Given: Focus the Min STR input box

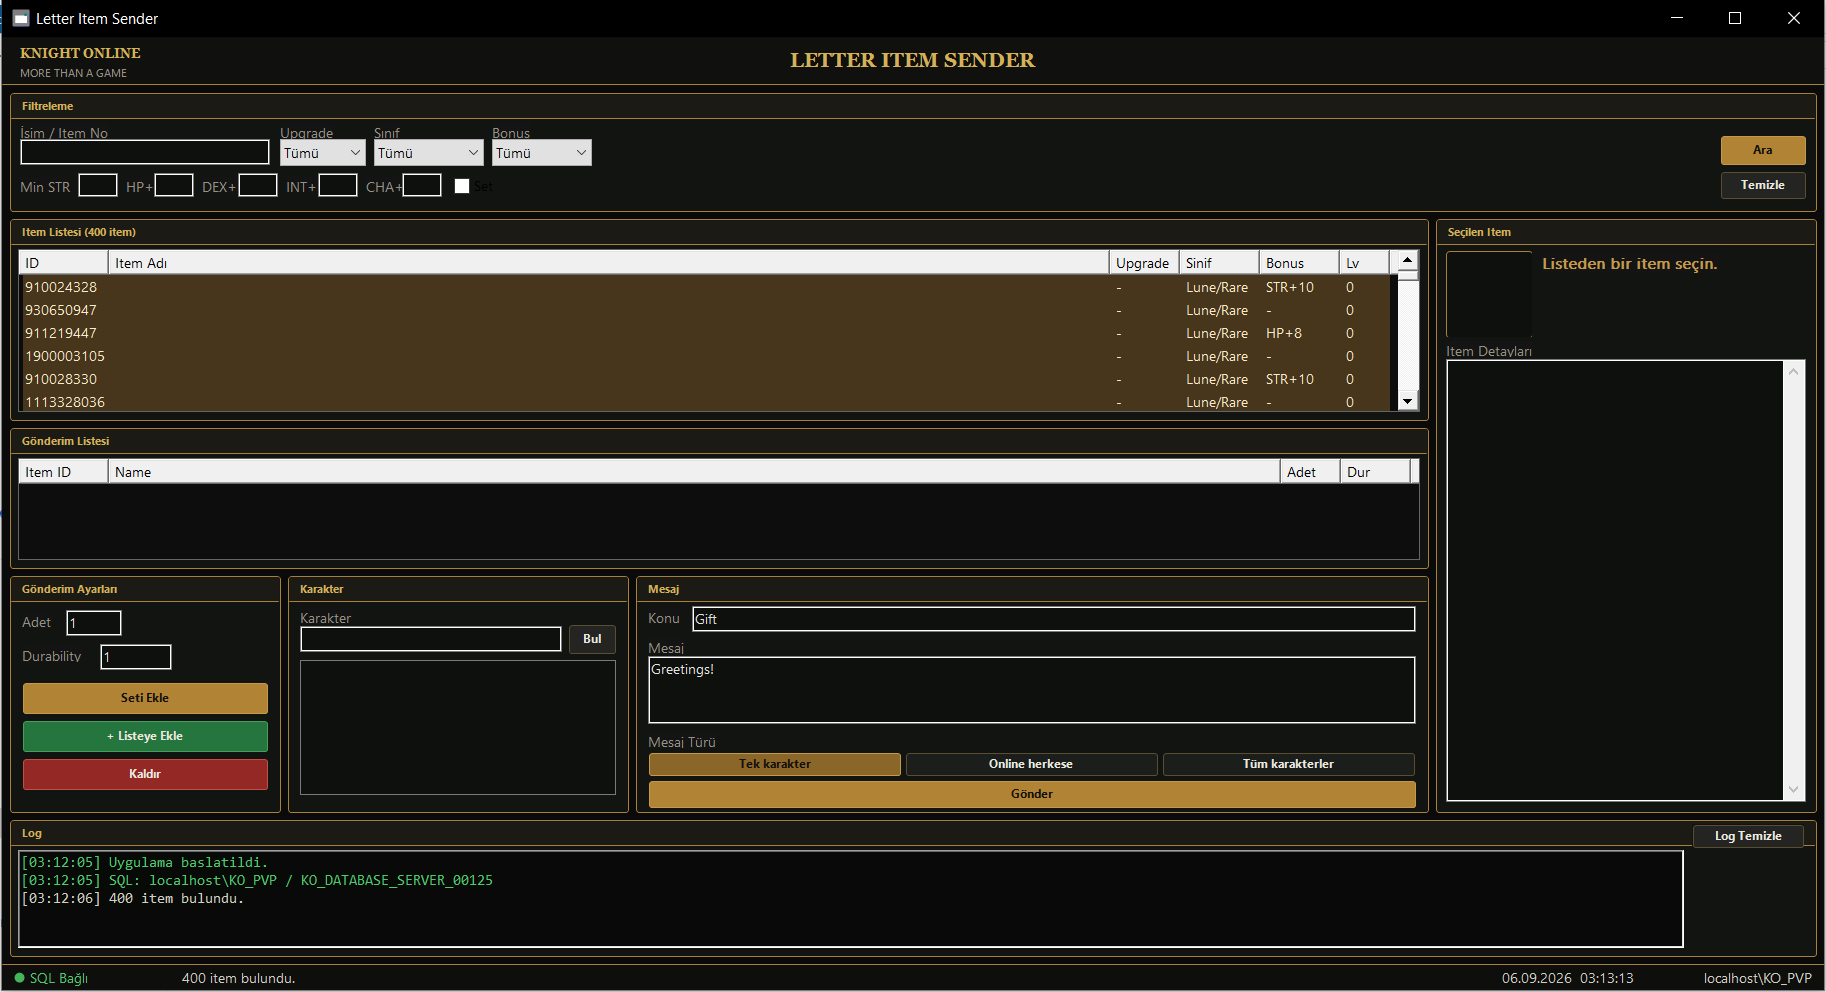Looking at the screenshot, I should 98,186.
